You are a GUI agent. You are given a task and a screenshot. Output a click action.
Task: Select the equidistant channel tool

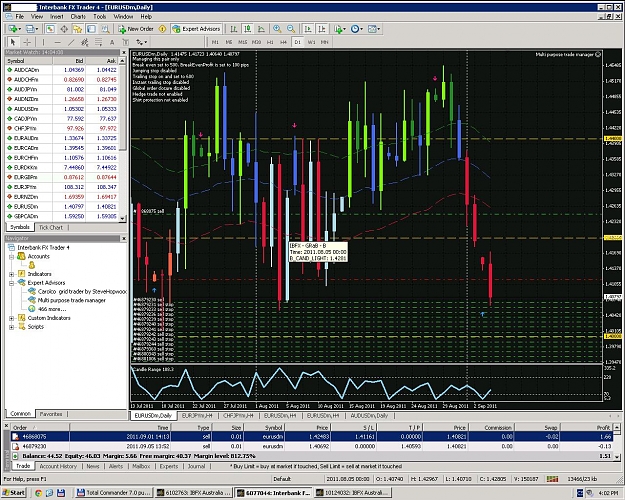click(85, 42)
